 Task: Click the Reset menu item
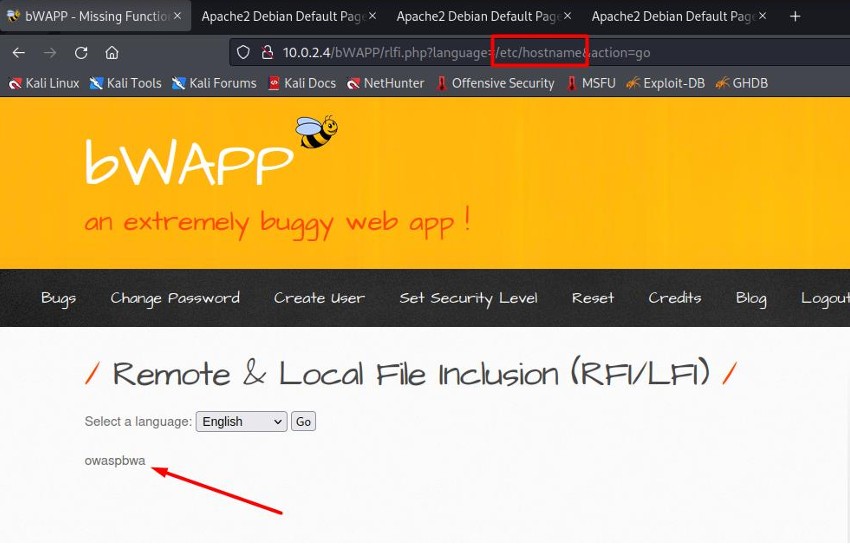coord(593,298)
